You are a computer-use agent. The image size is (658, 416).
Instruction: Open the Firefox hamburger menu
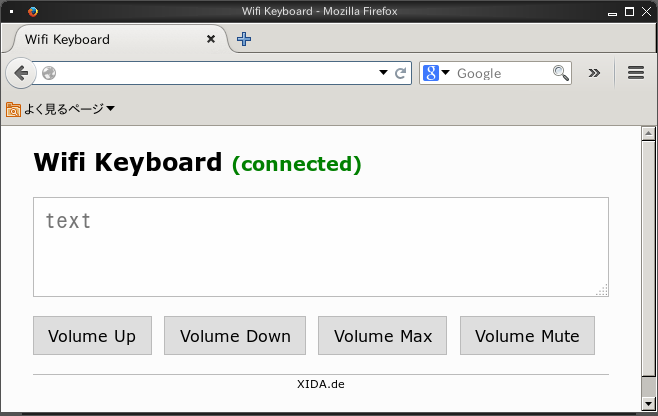(x=635, y=72)
